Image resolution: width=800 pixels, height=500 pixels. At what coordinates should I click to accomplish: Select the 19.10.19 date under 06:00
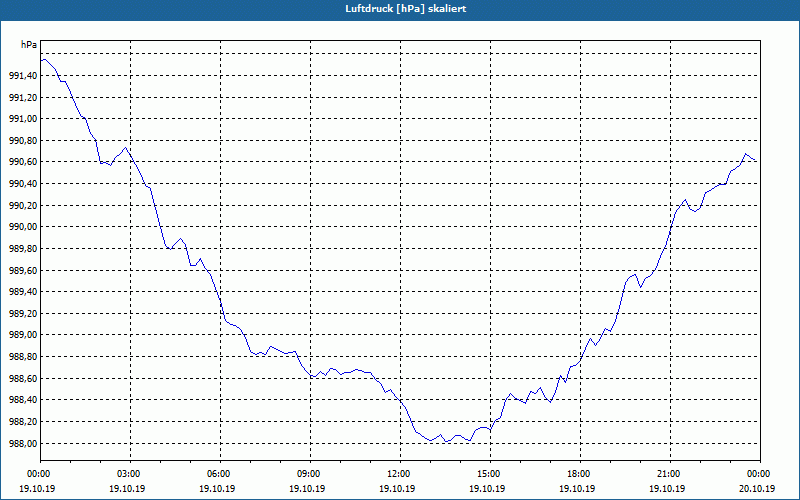(x=217, y=488)
